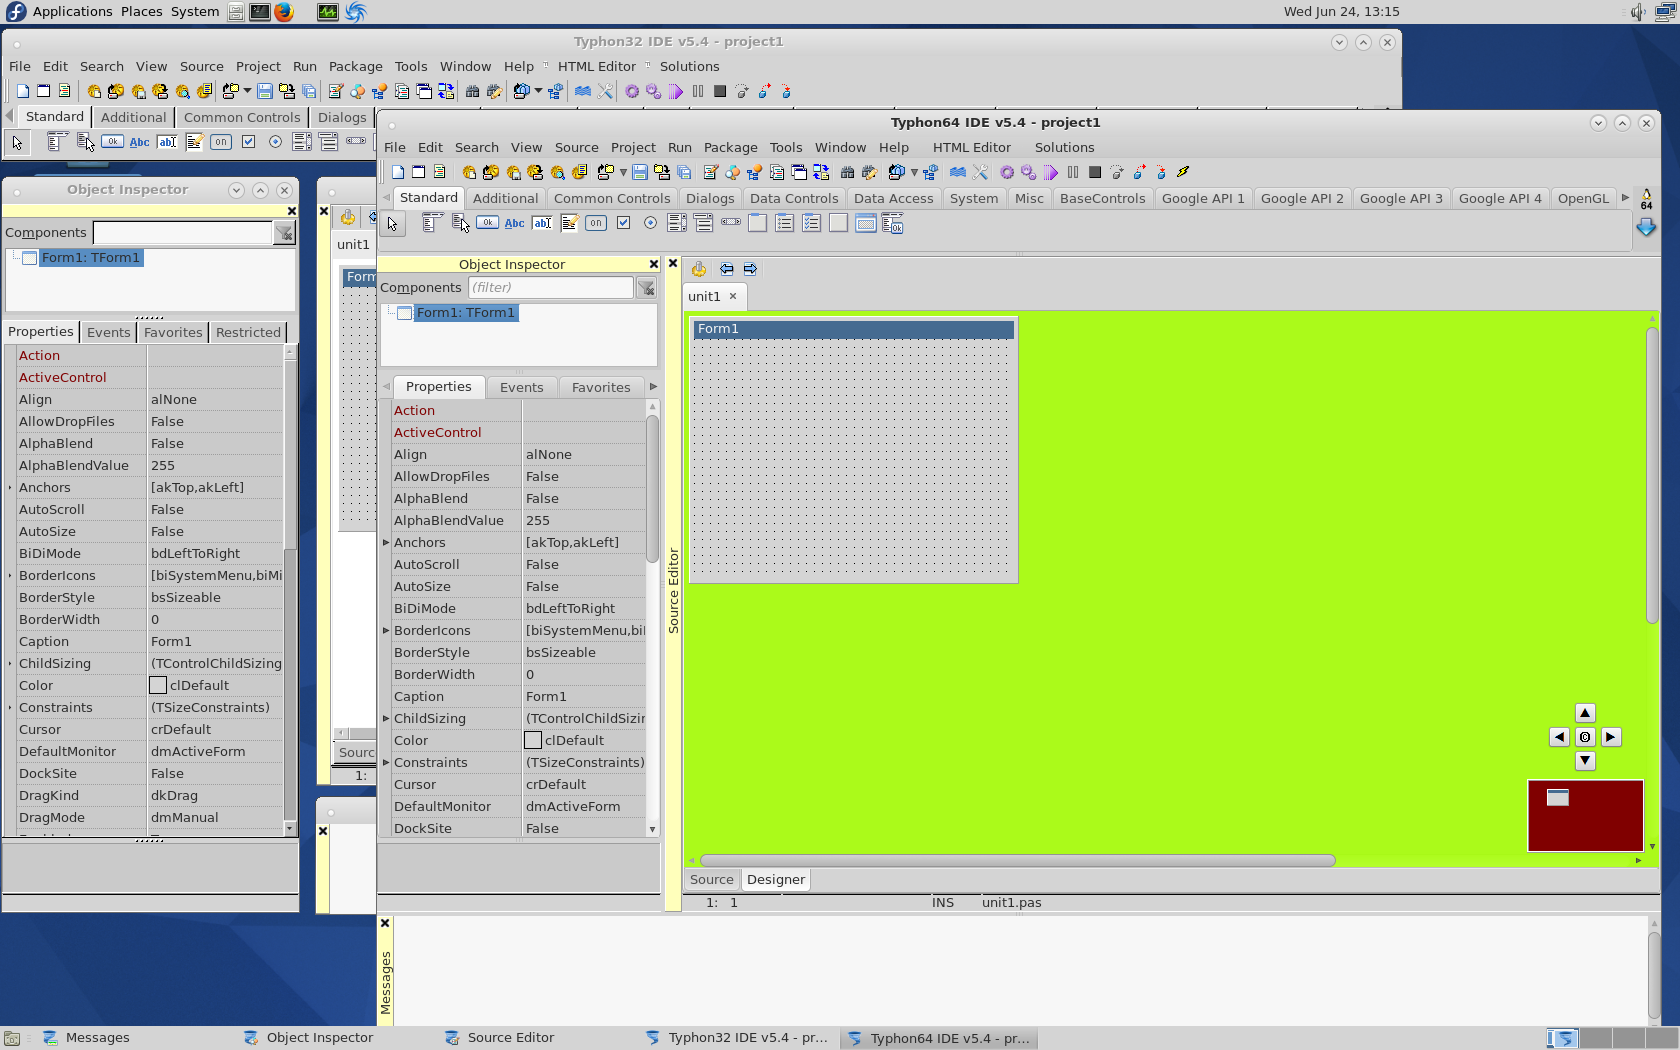Image resolution: width=1680 pixels, height=1050 pixels.
Task: Expand Anchors property in Typhon64 inspector
Action: coord(386,543)
